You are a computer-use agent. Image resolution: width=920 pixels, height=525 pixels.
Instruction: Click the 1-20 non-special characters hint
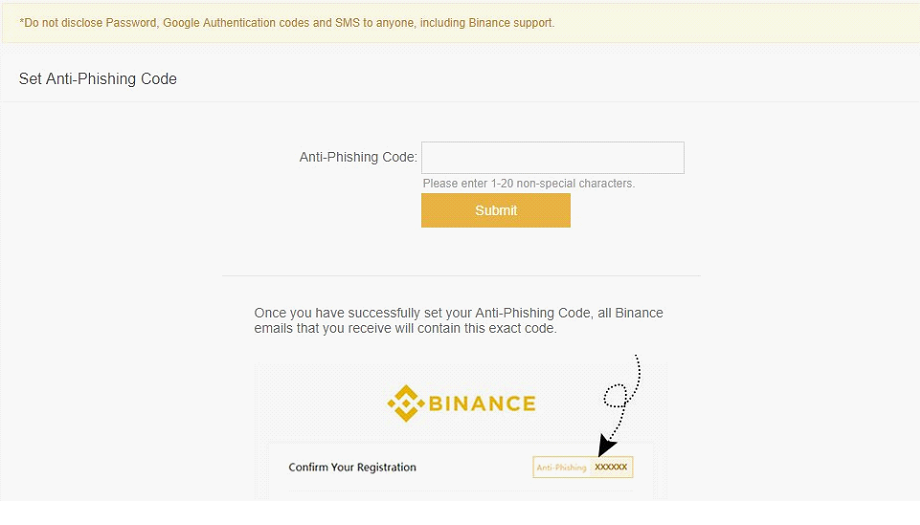click(x=528, y=184)
